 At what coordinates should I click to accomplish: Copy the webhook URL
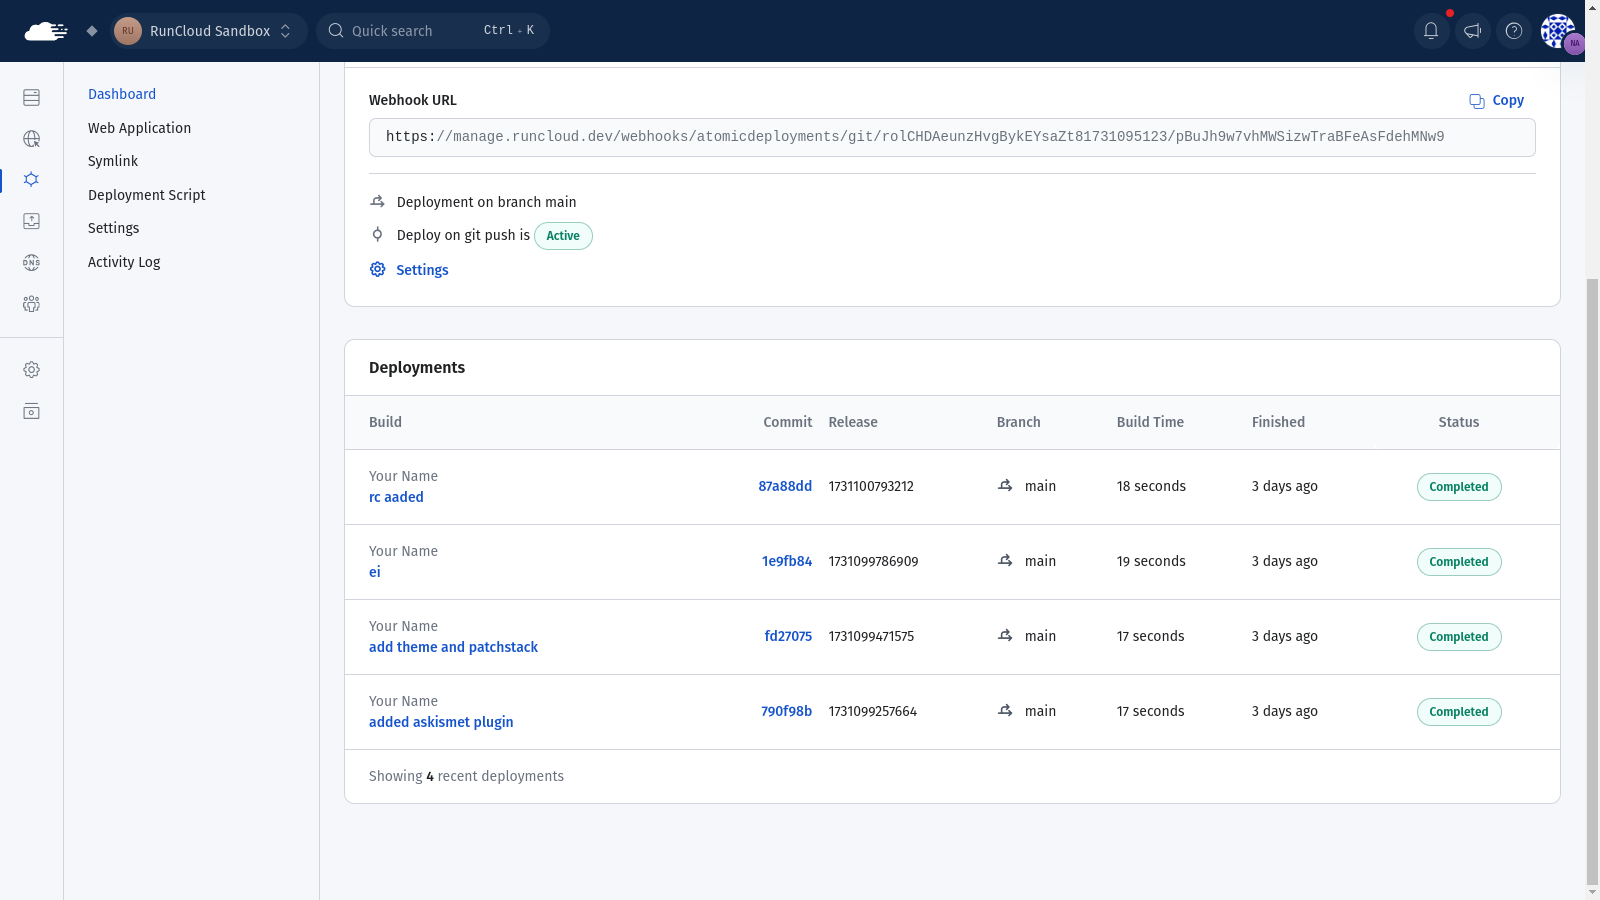(x=1497, y=100)
